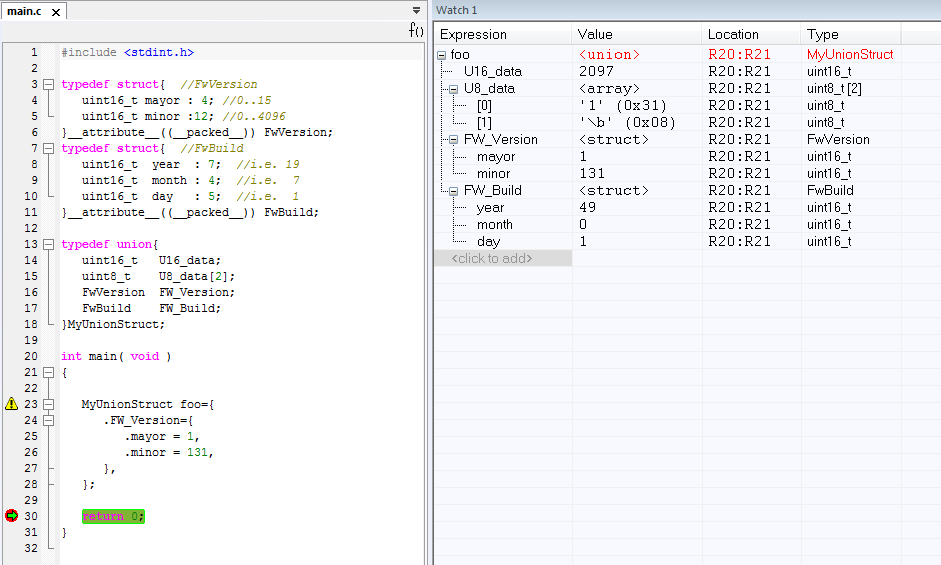Viewport: 941px width, 565px height.
Task: Click the .minor = 131 code line
Action: [169, 453]
